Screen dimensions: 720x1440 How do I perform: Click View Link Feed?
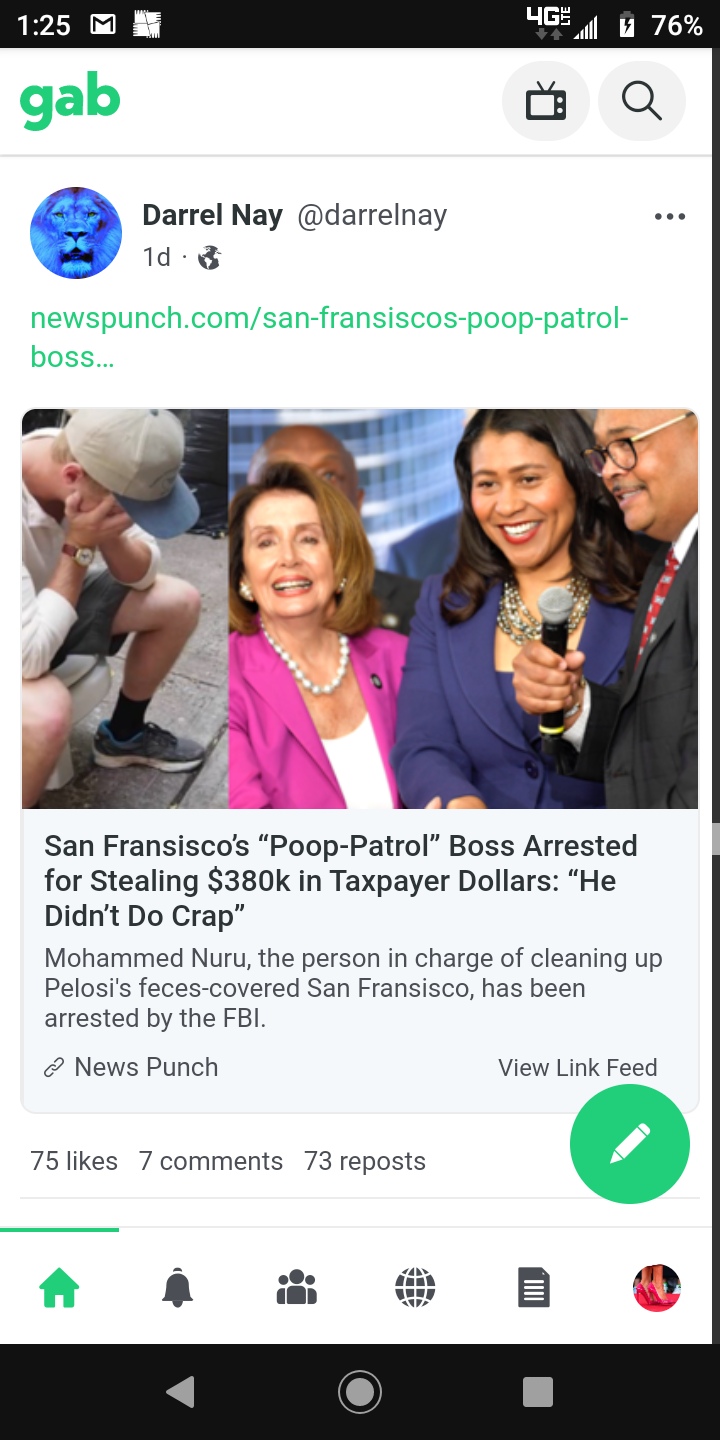coord(578,1068)
